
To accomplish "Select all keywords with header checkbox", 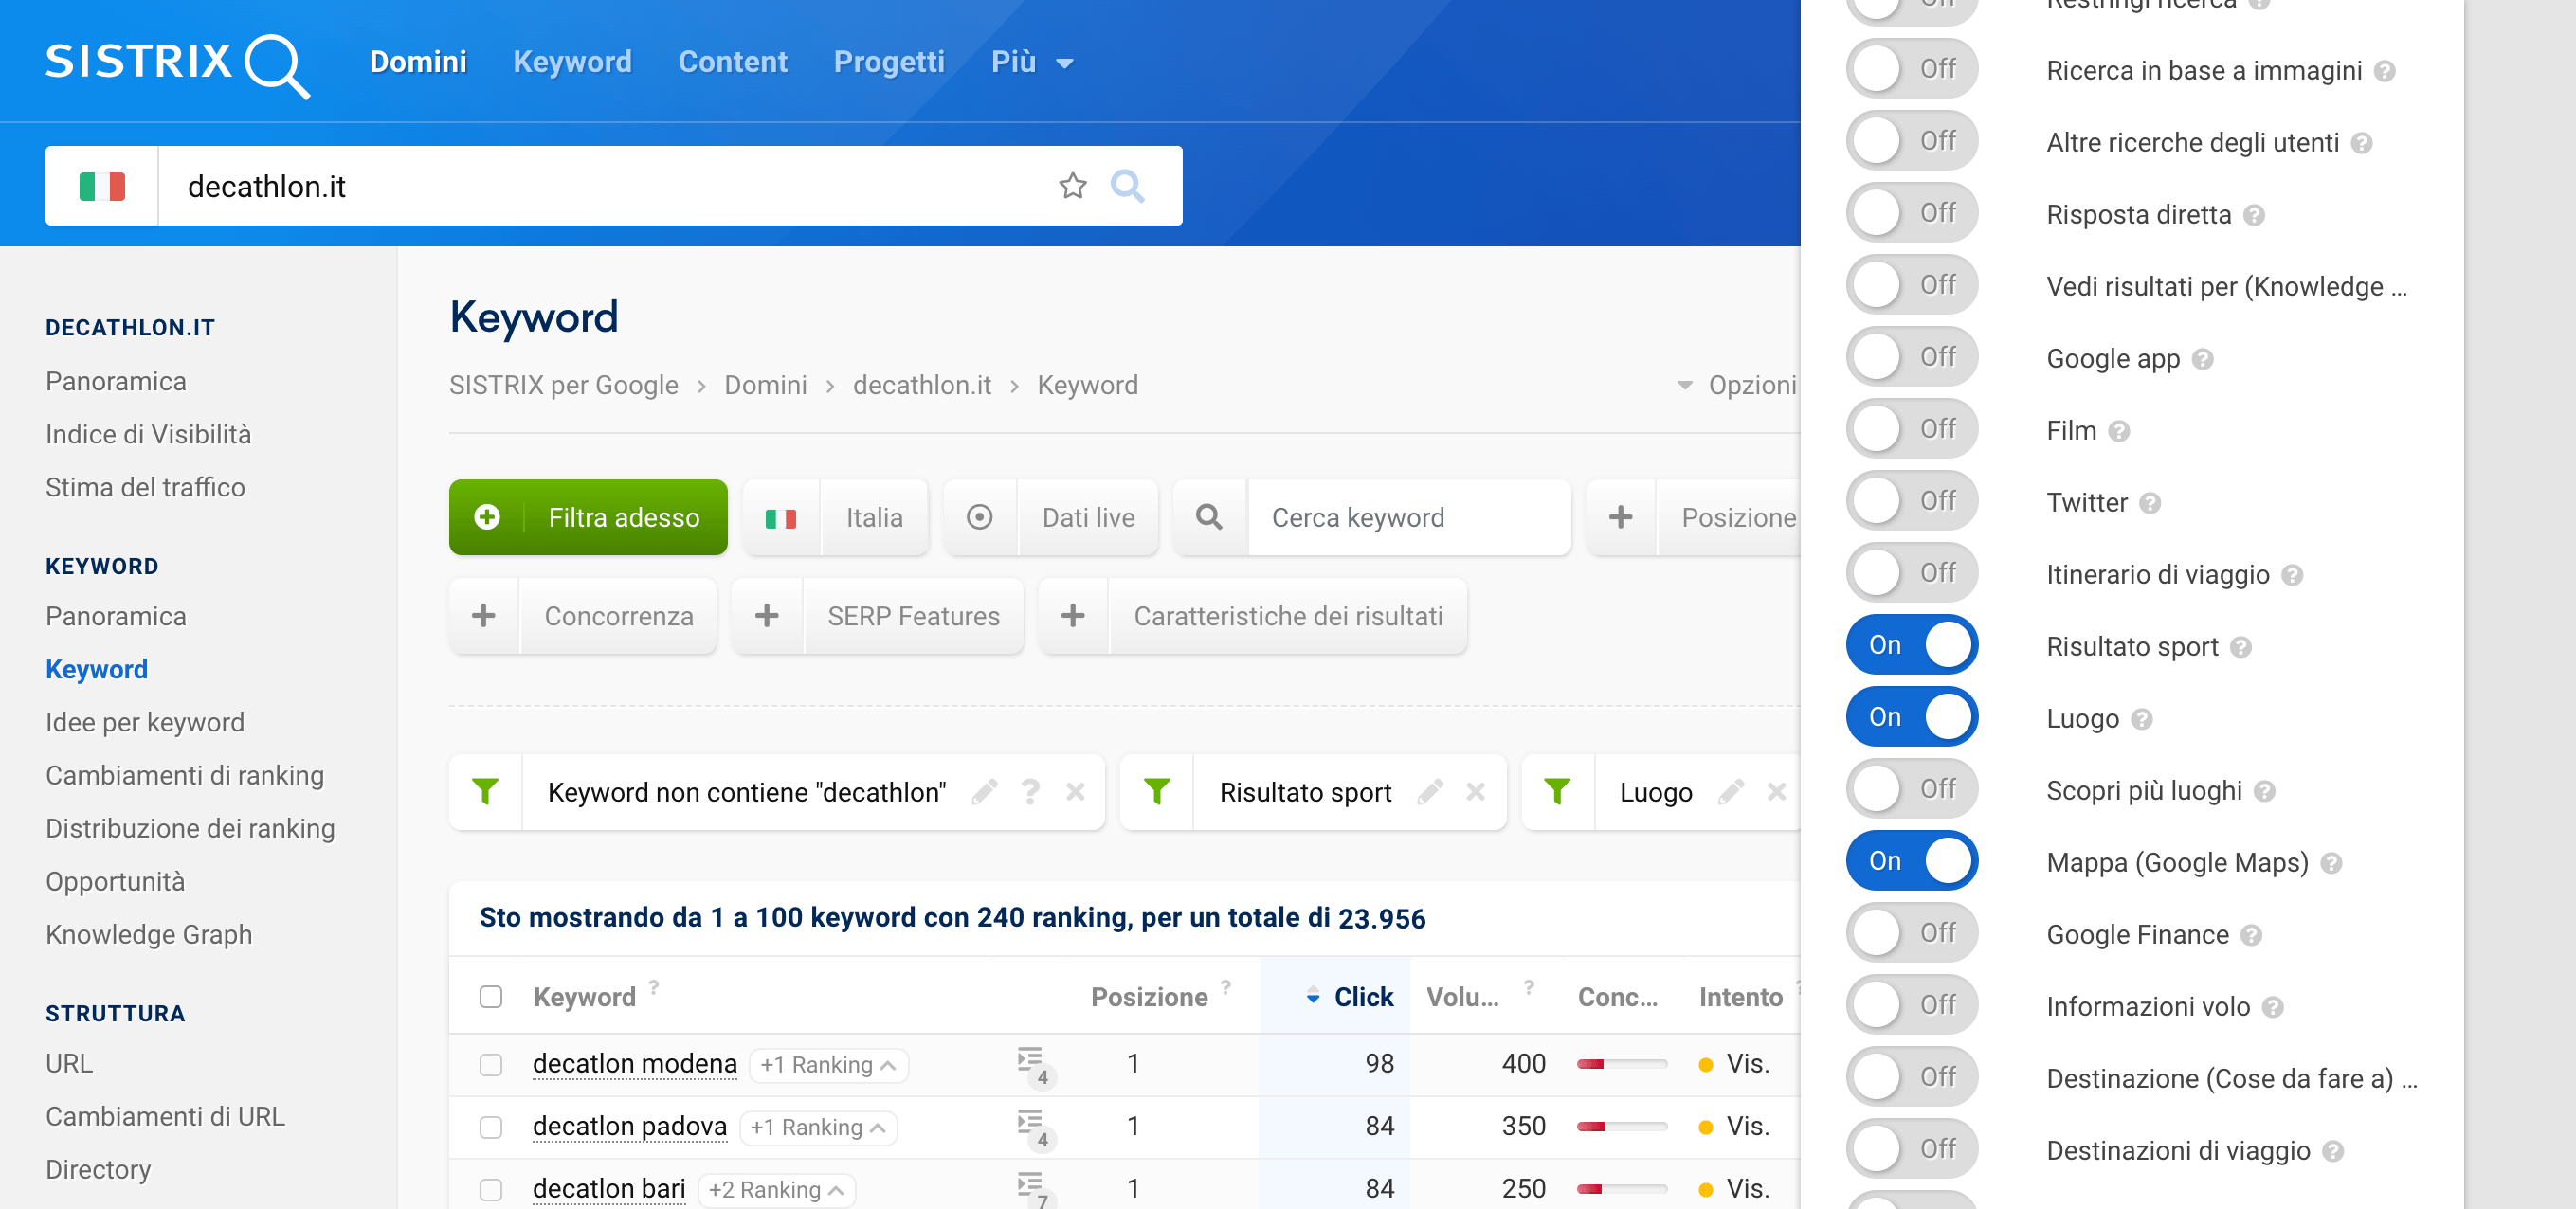I will (x=490, y=997).
